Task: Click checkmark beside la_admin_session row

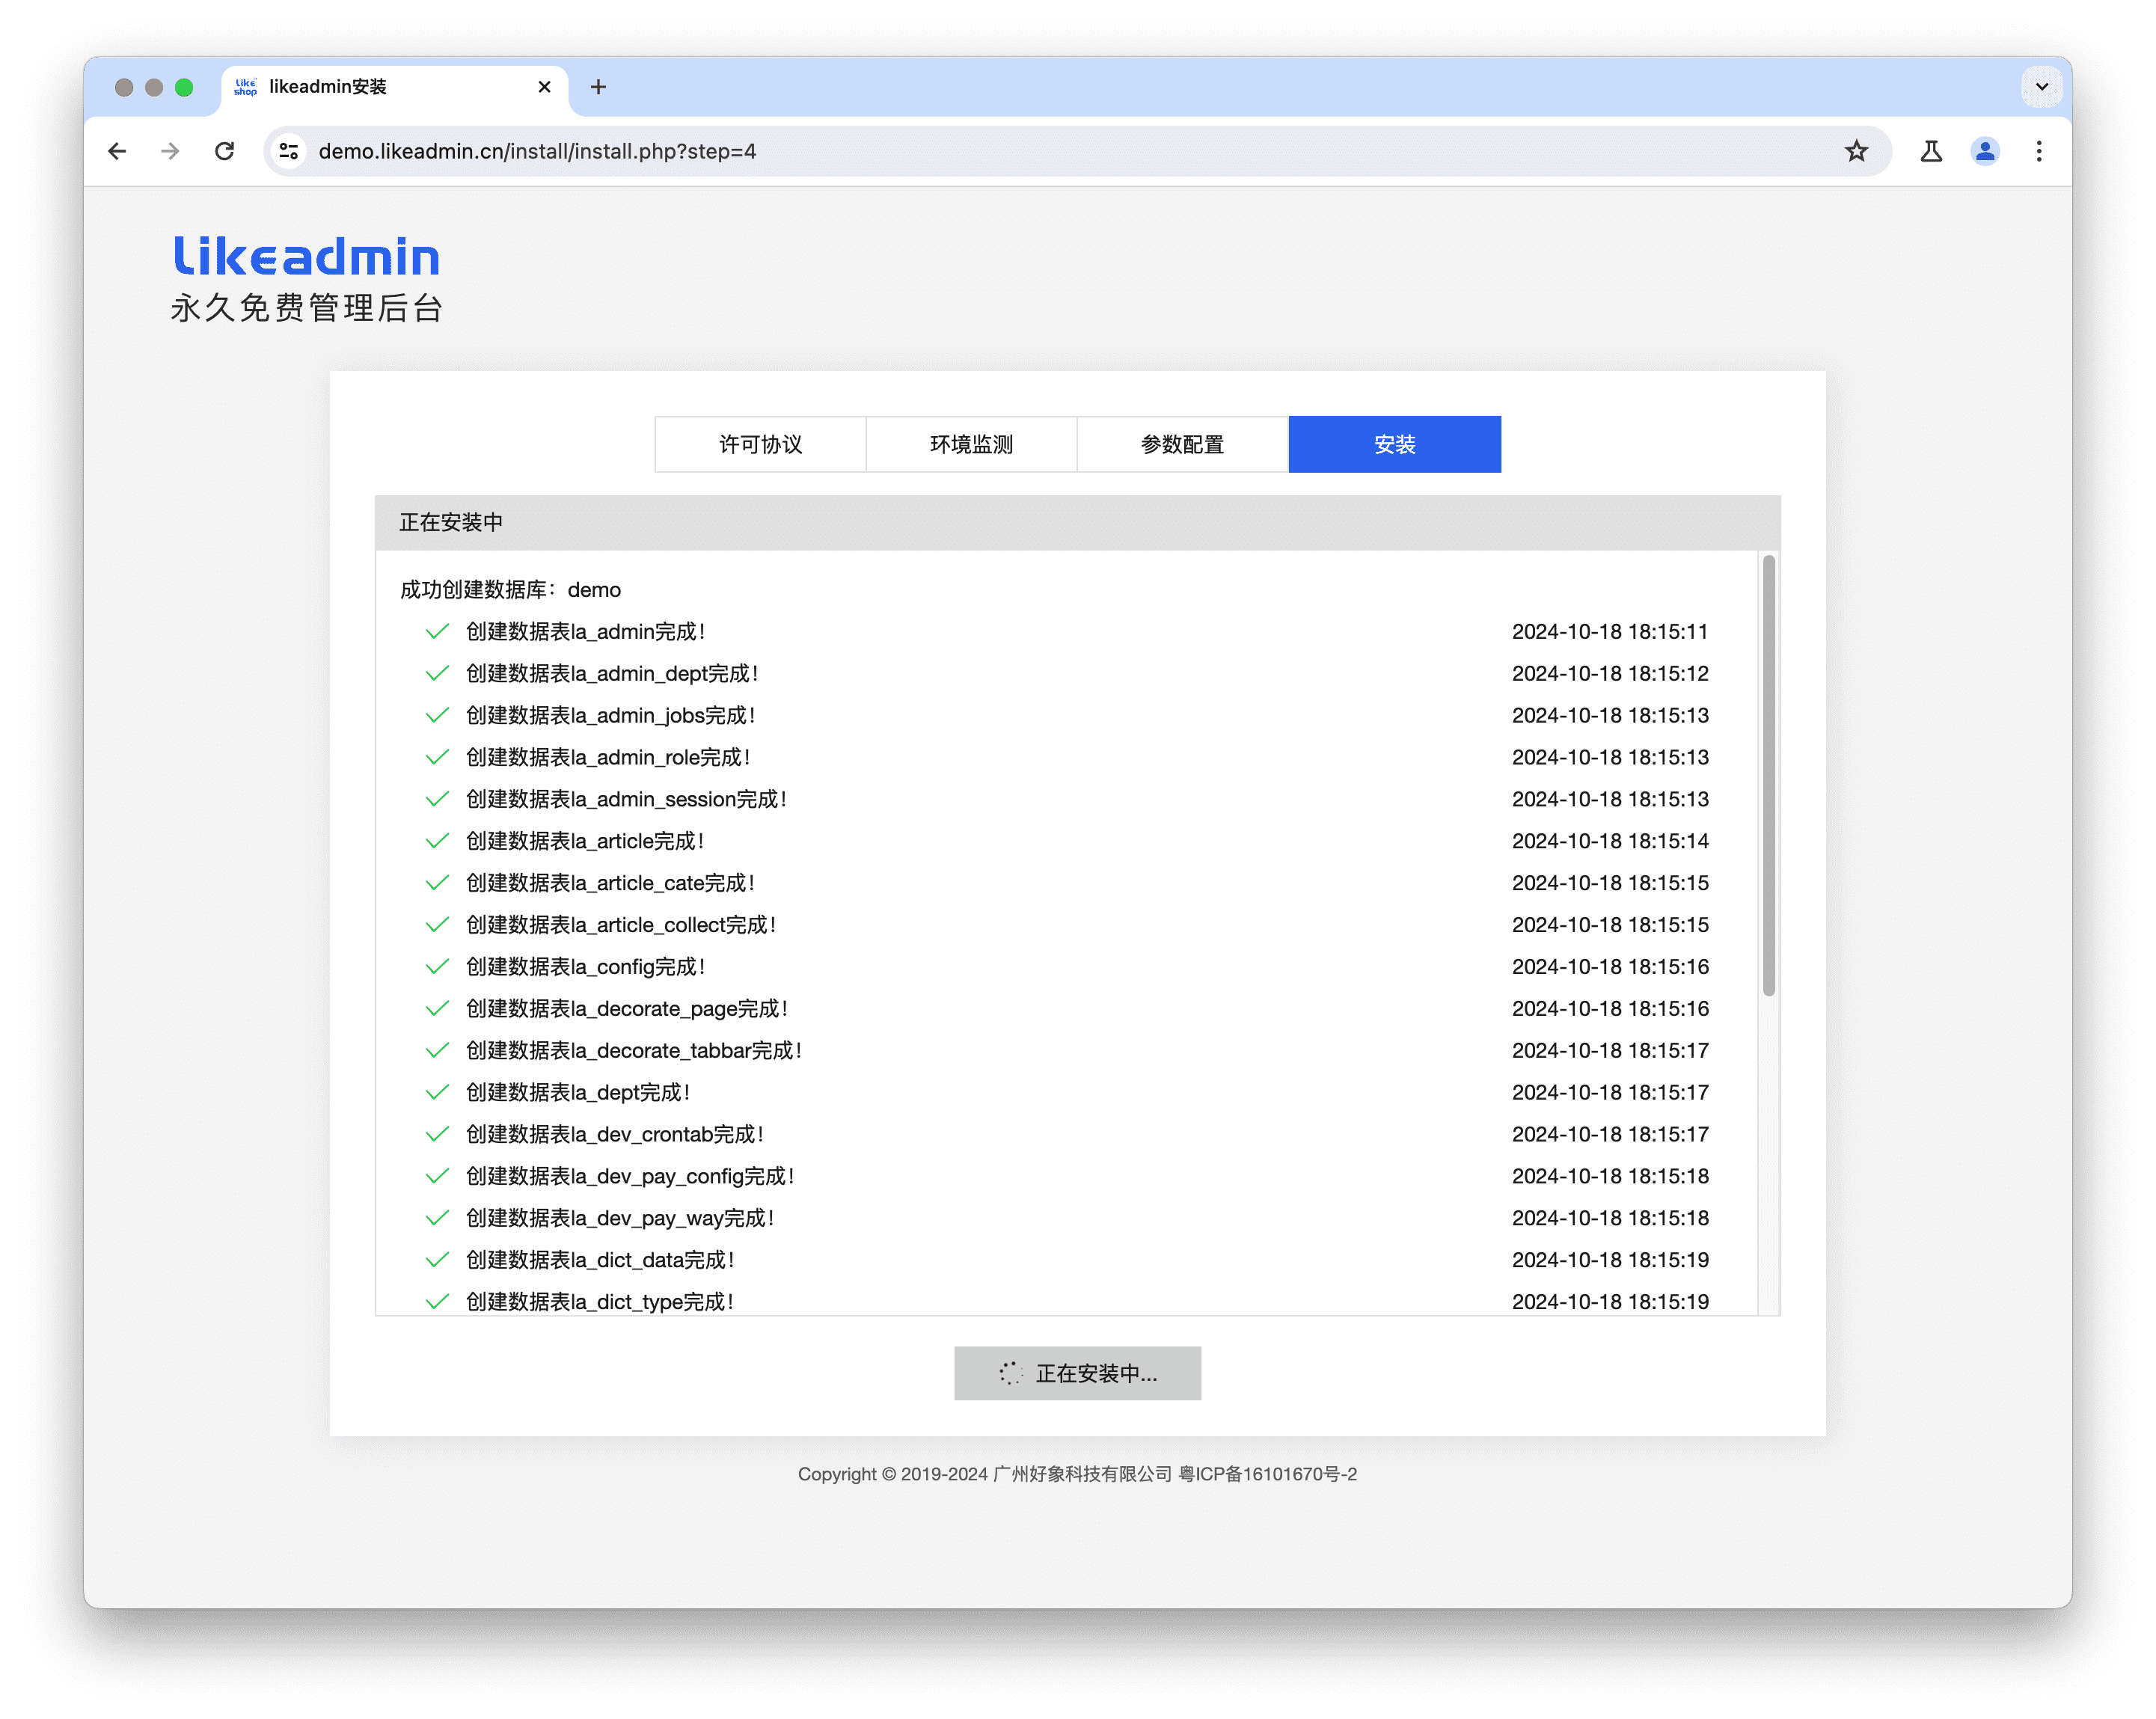Action: point(437,800)
